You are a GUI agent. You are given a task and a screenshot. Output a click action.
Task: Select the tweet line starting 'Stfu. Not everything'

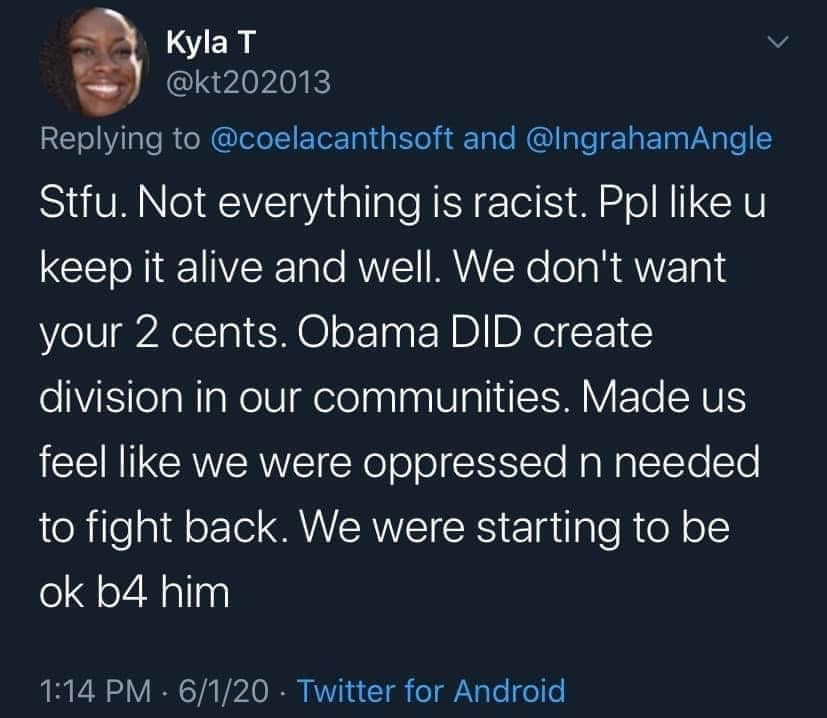402,204
